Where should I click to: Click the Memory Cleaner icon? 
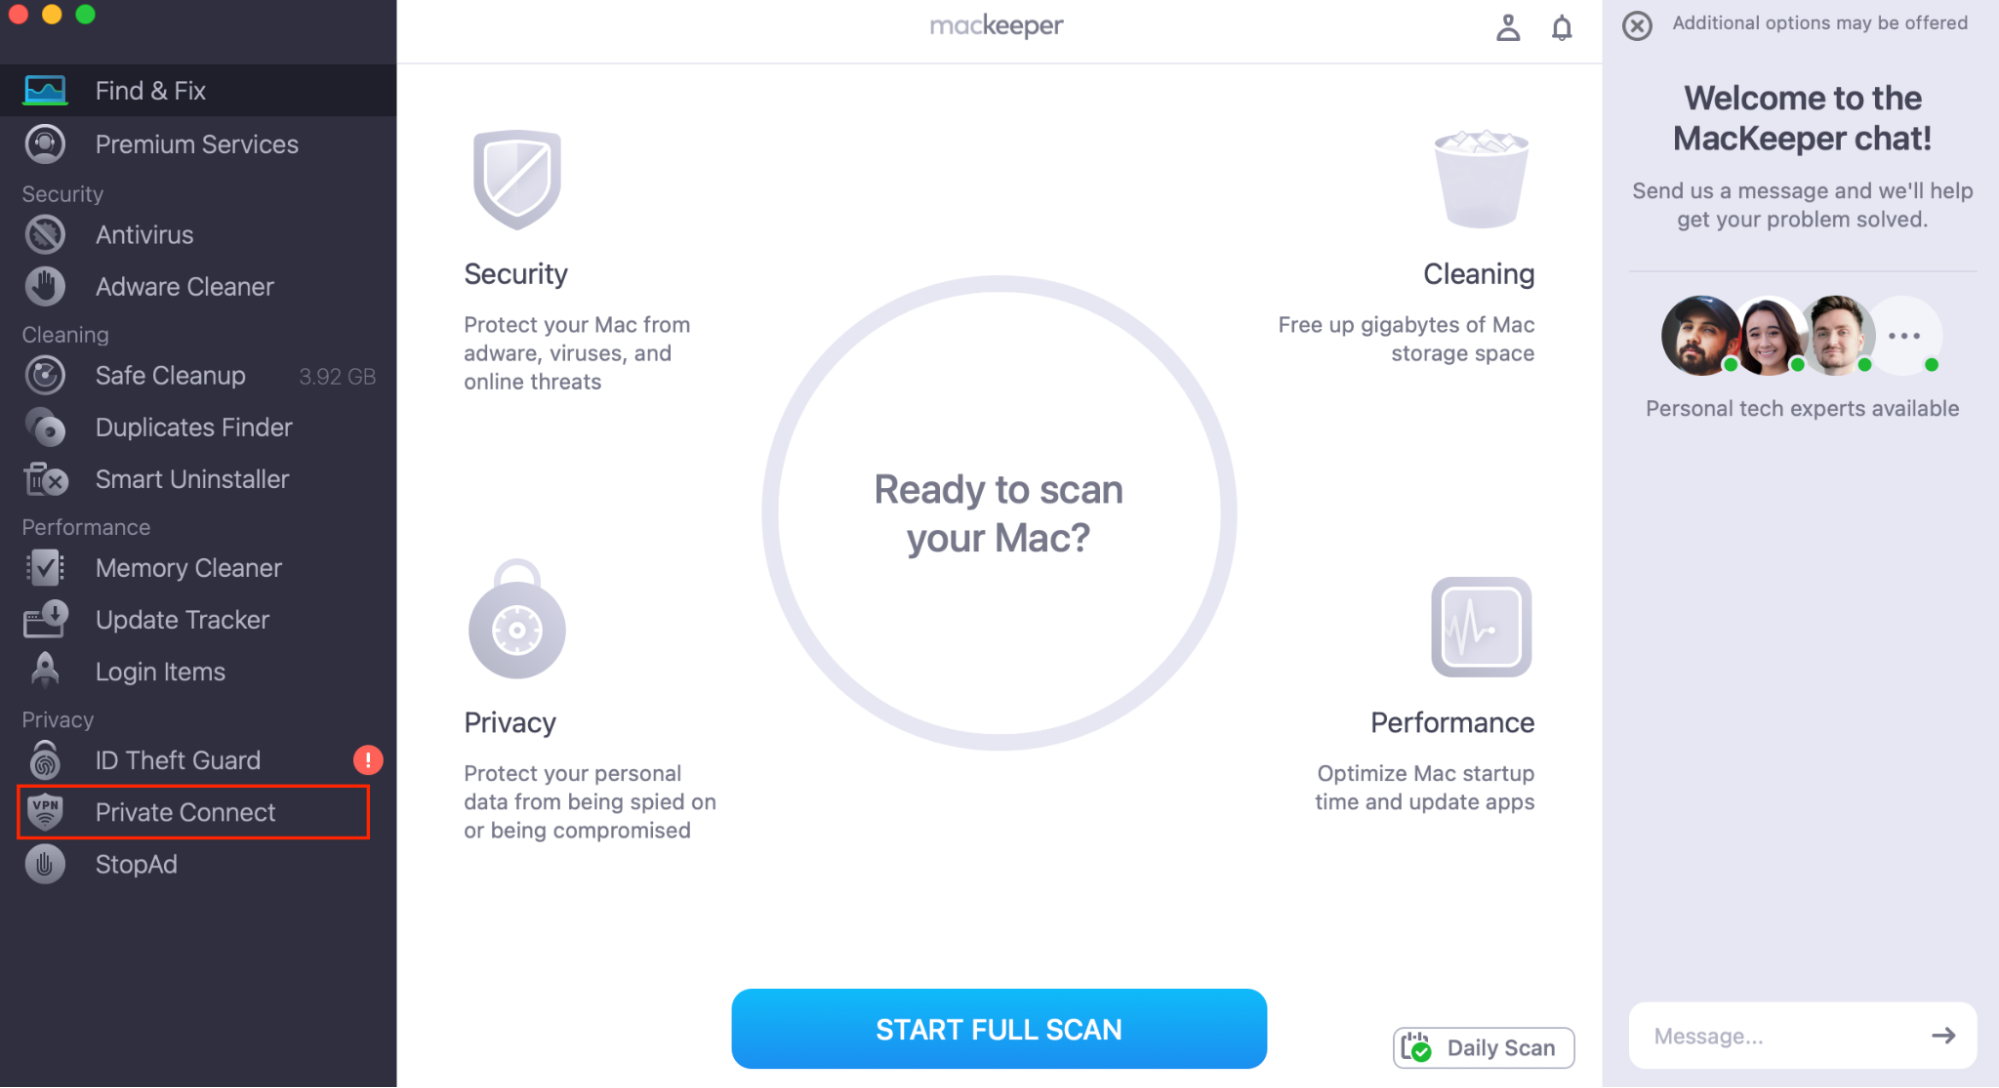tap(47, 567)
